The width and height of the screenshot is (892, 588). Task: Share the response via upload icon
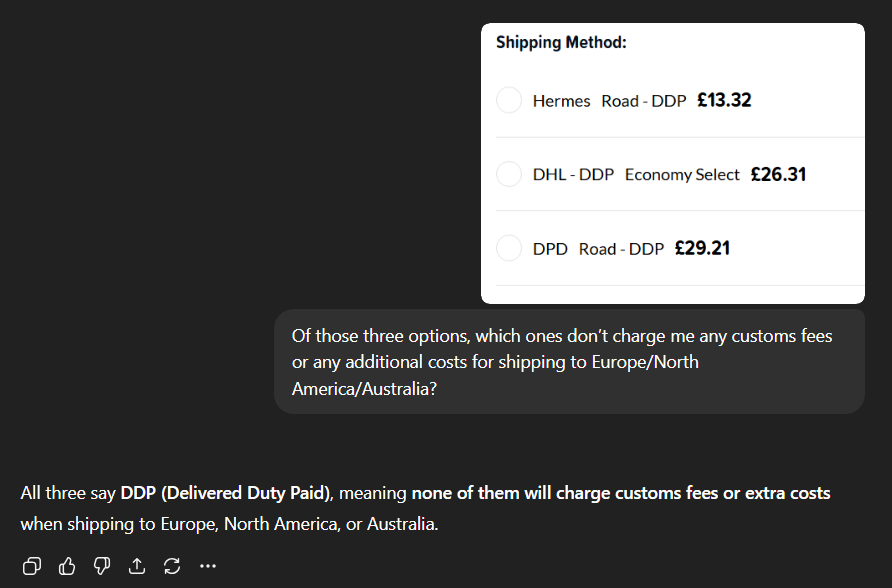coord(137,566)
